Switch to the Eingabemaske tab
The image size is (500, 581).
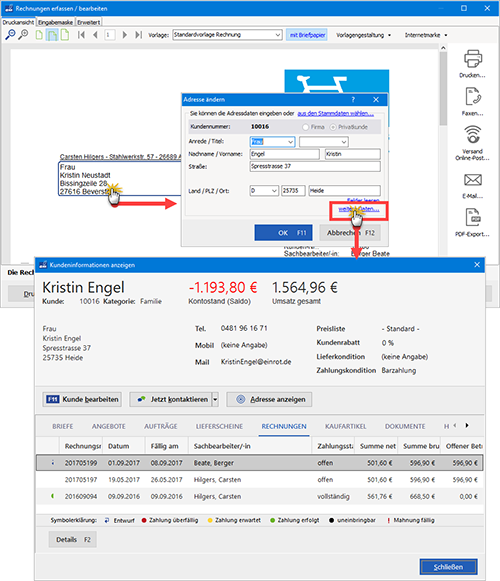pos(56,22)
